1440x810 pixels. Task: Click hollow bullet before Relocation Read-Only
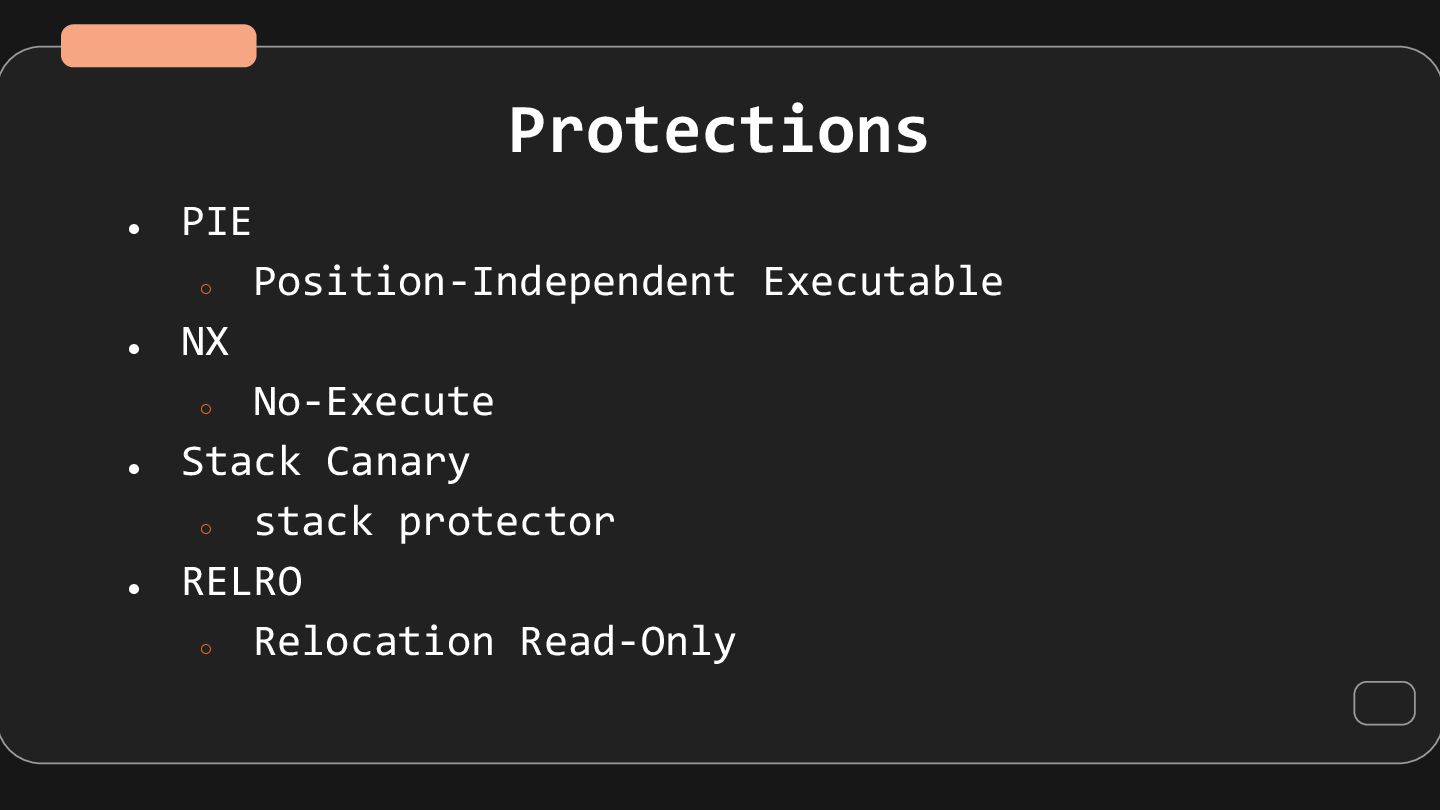coord(206,649)
